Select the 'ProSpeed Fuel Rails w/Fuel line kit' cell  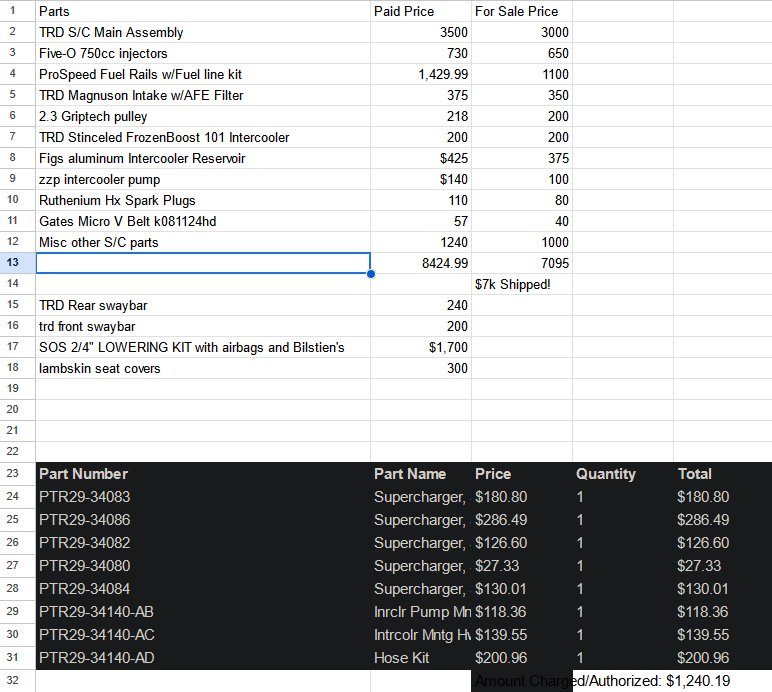pyautogui.click(x=203, y=74)
